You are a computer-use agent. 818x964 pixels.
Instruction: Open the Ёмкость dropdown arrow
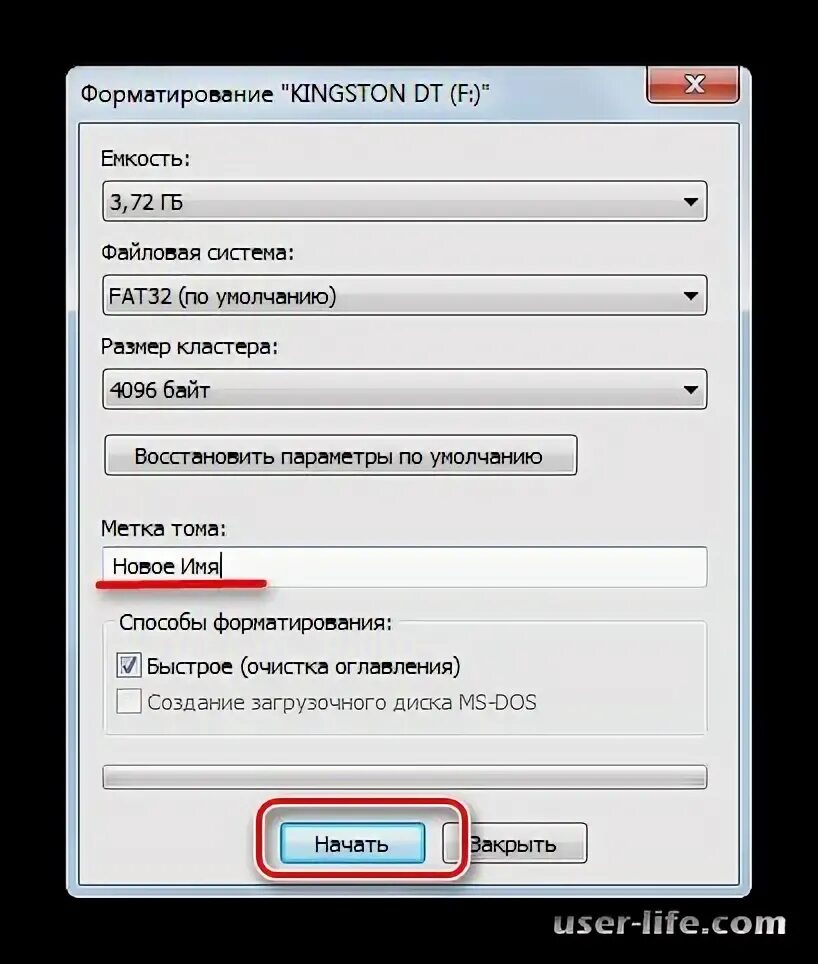pos(690,202)
